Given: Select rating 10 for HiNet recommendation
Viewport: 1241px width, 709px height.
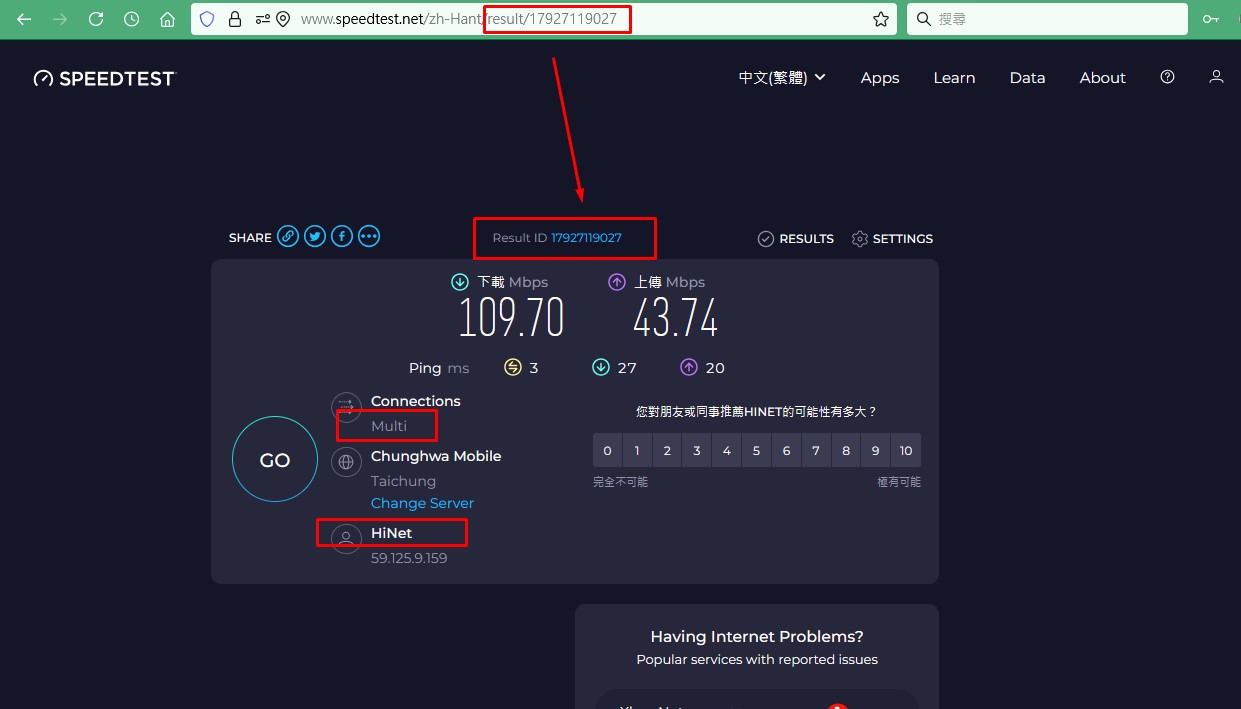Looking at the screenshot, I should click(x=906, y=451).
